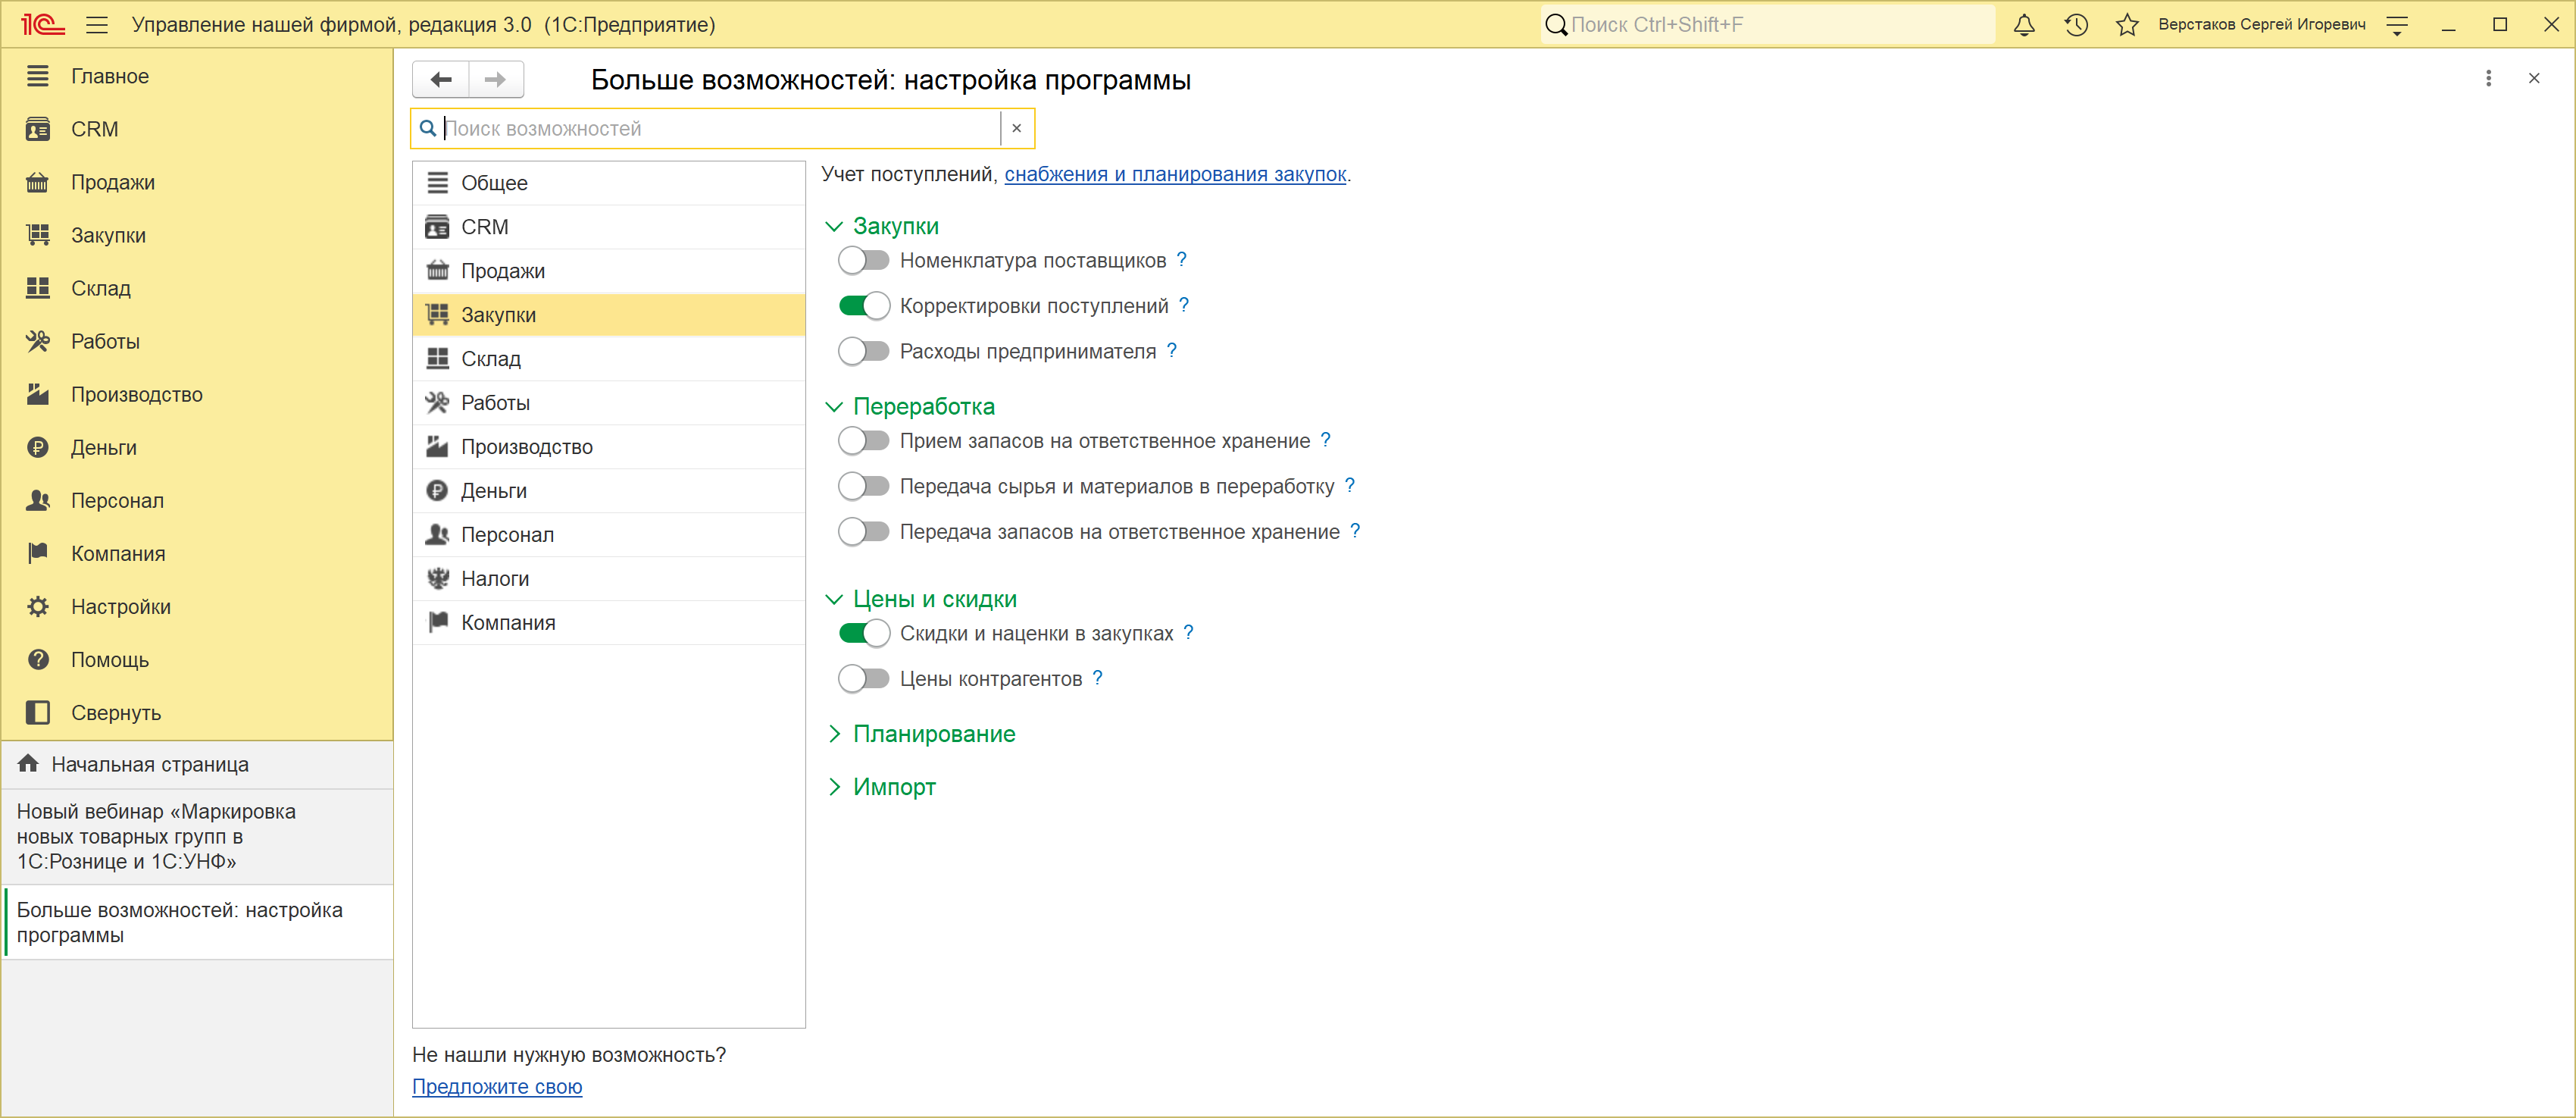The height and width of the screenshot is (1118, 2576).
Task: Enable Цены контрагентов toggle
Action: click(x=863, y=679)
